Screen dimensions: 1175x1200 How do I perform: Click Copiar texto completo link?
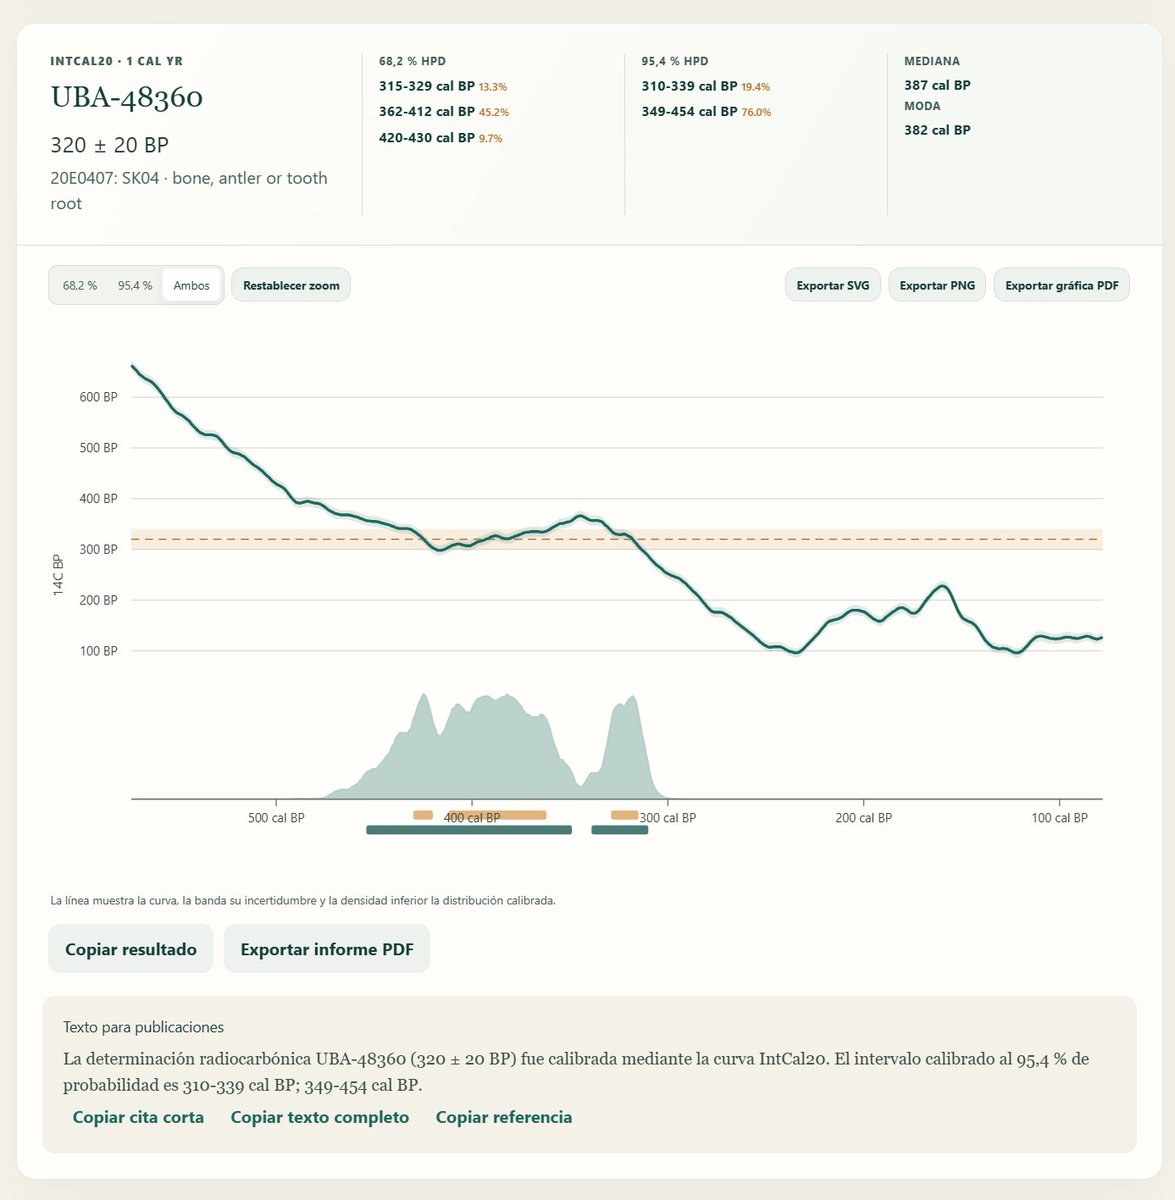320,1117
